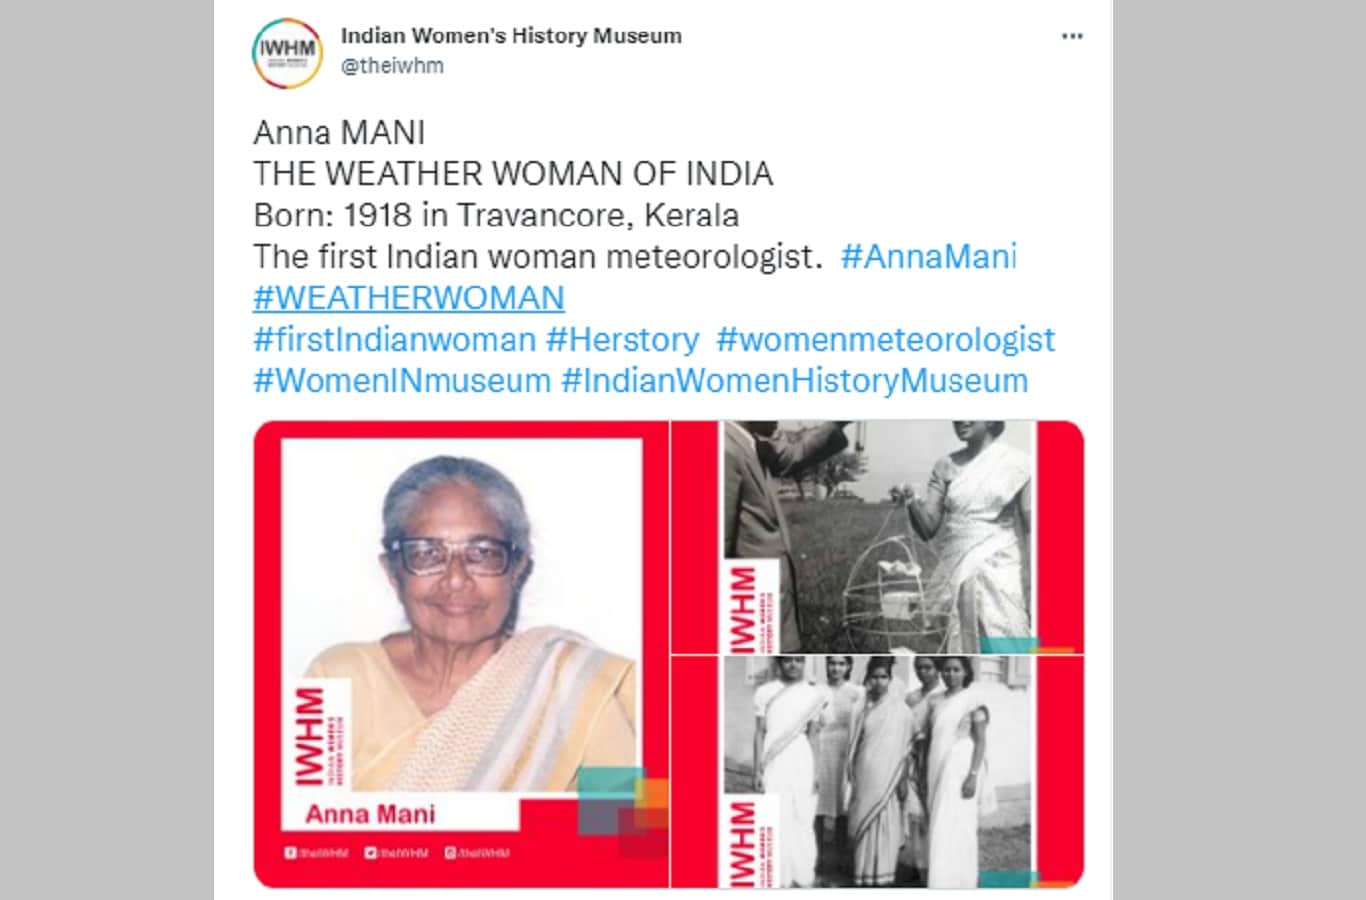Open the #womenmeteorologist hashtag
1366x900 pixels.
click(886, 340)
